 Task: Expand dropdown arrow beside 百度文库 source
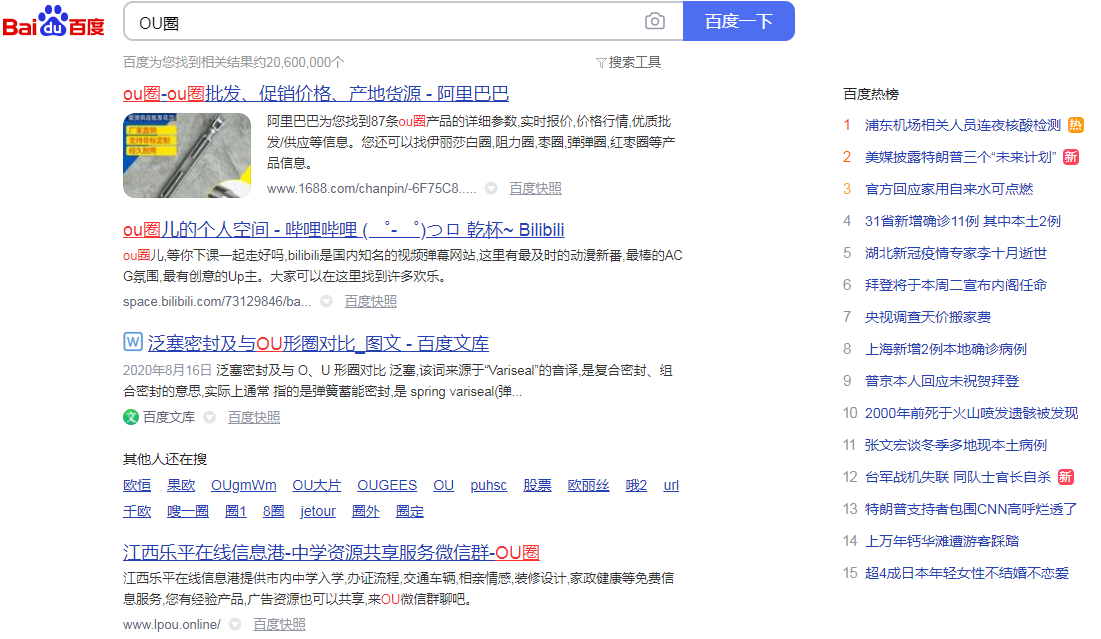point(209,417)
